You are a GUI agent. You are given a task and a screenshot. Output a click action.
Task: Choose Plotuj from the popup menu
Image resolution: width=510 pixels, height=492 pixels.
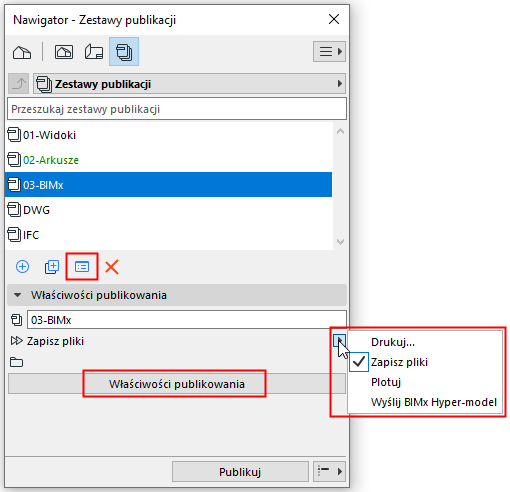click(x=425, y=382)
